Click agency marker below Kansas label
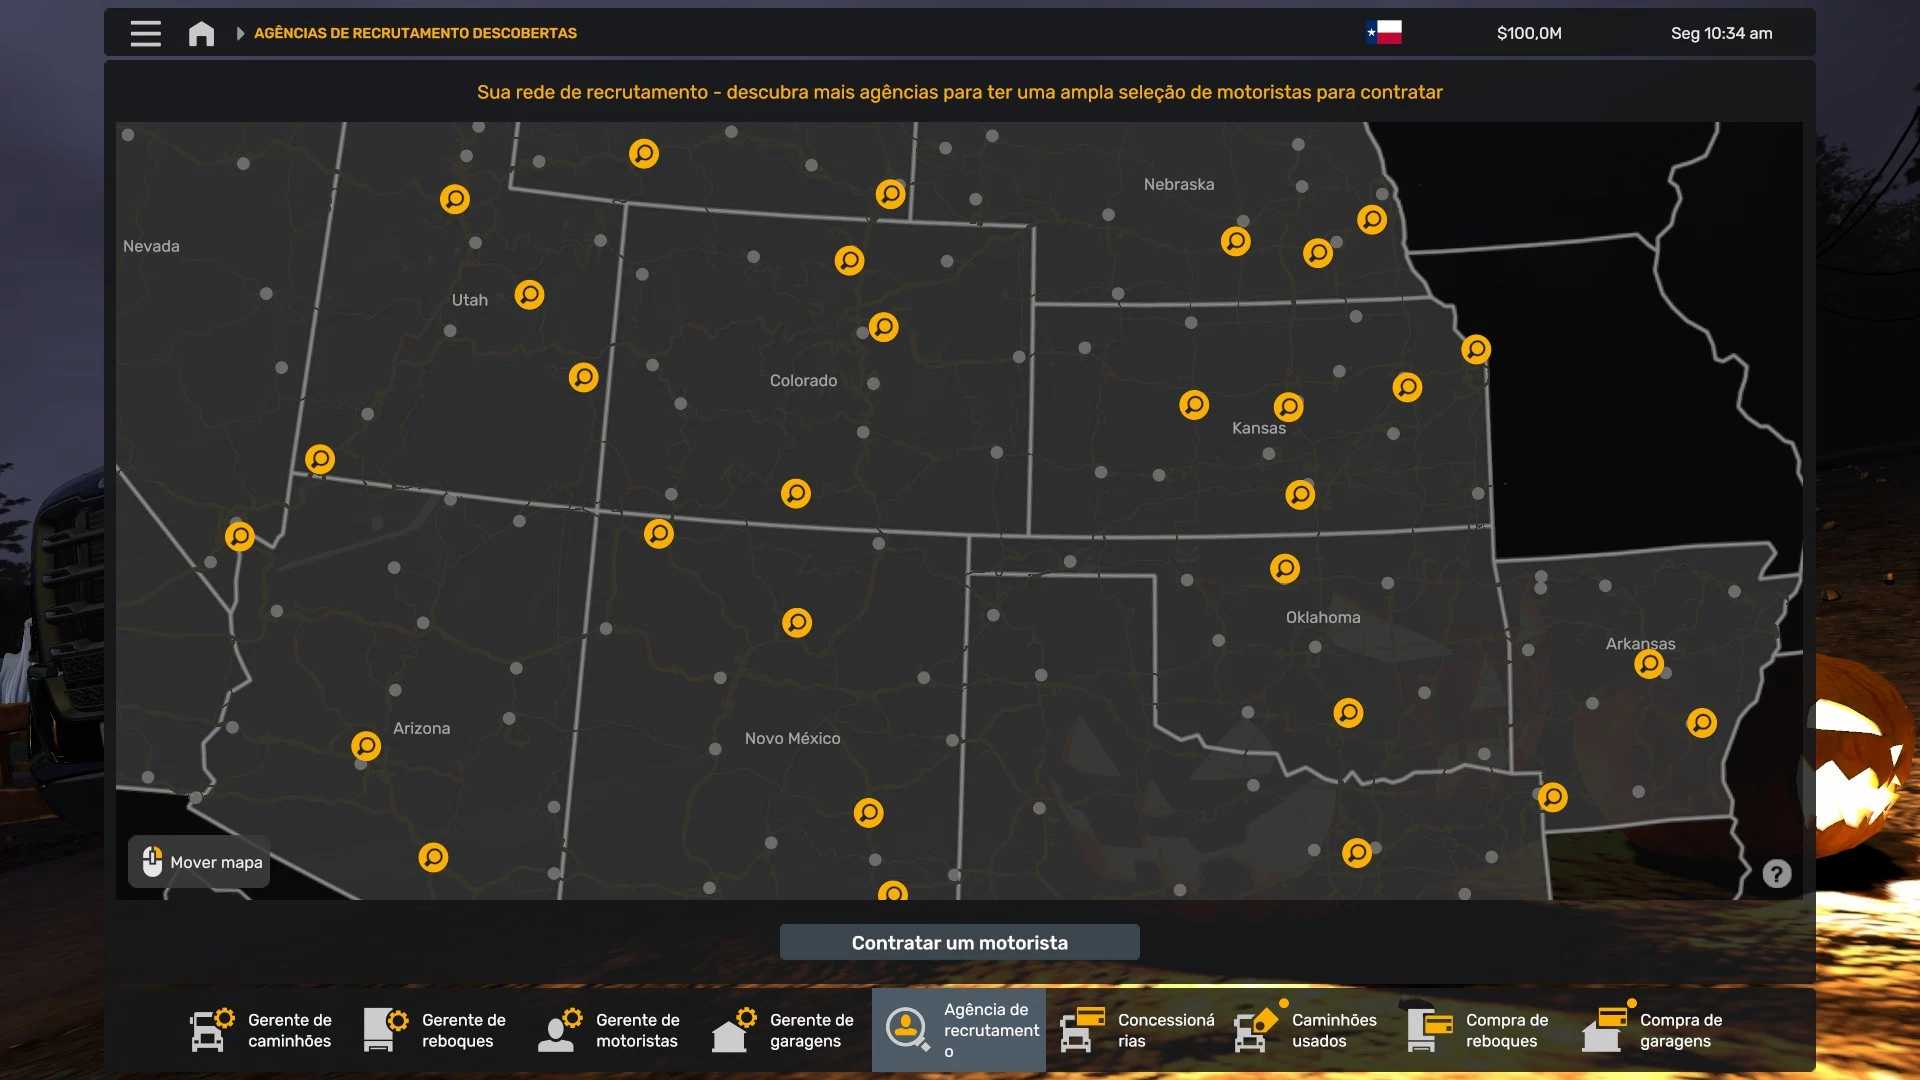Image resolution: width=1920 pixels, height=1080 pixels. coord(1300,495)
